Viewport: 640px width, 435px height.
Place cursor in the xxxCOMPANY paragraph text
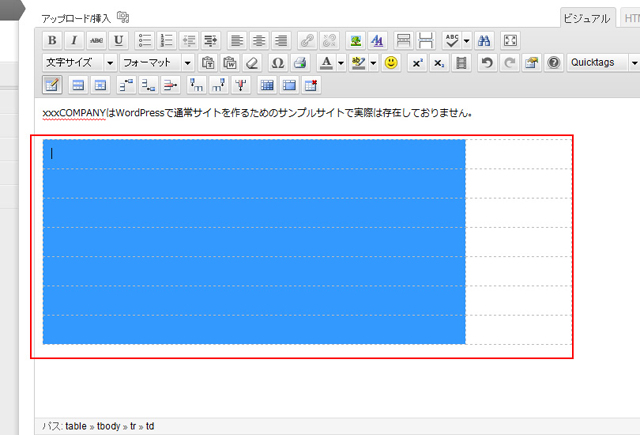[x=257, y=113]
